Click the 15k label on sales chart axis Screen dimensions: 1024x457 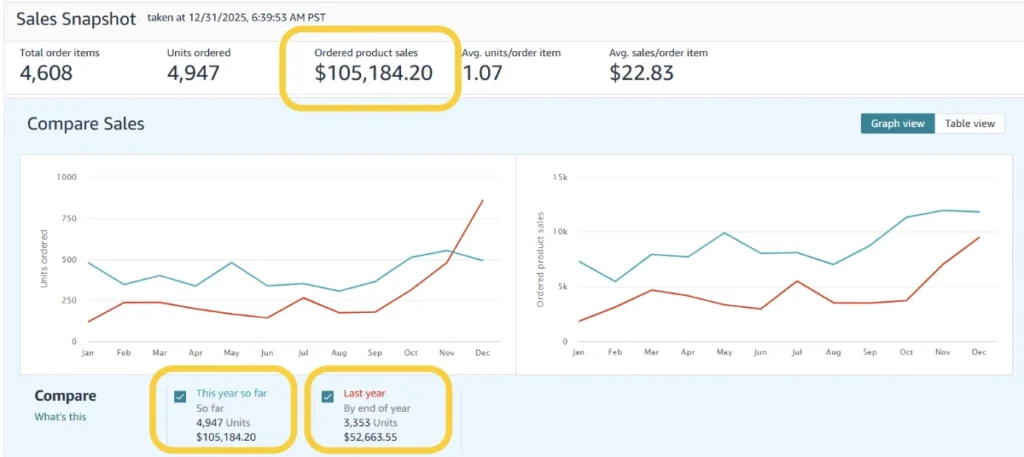(560, 177)
